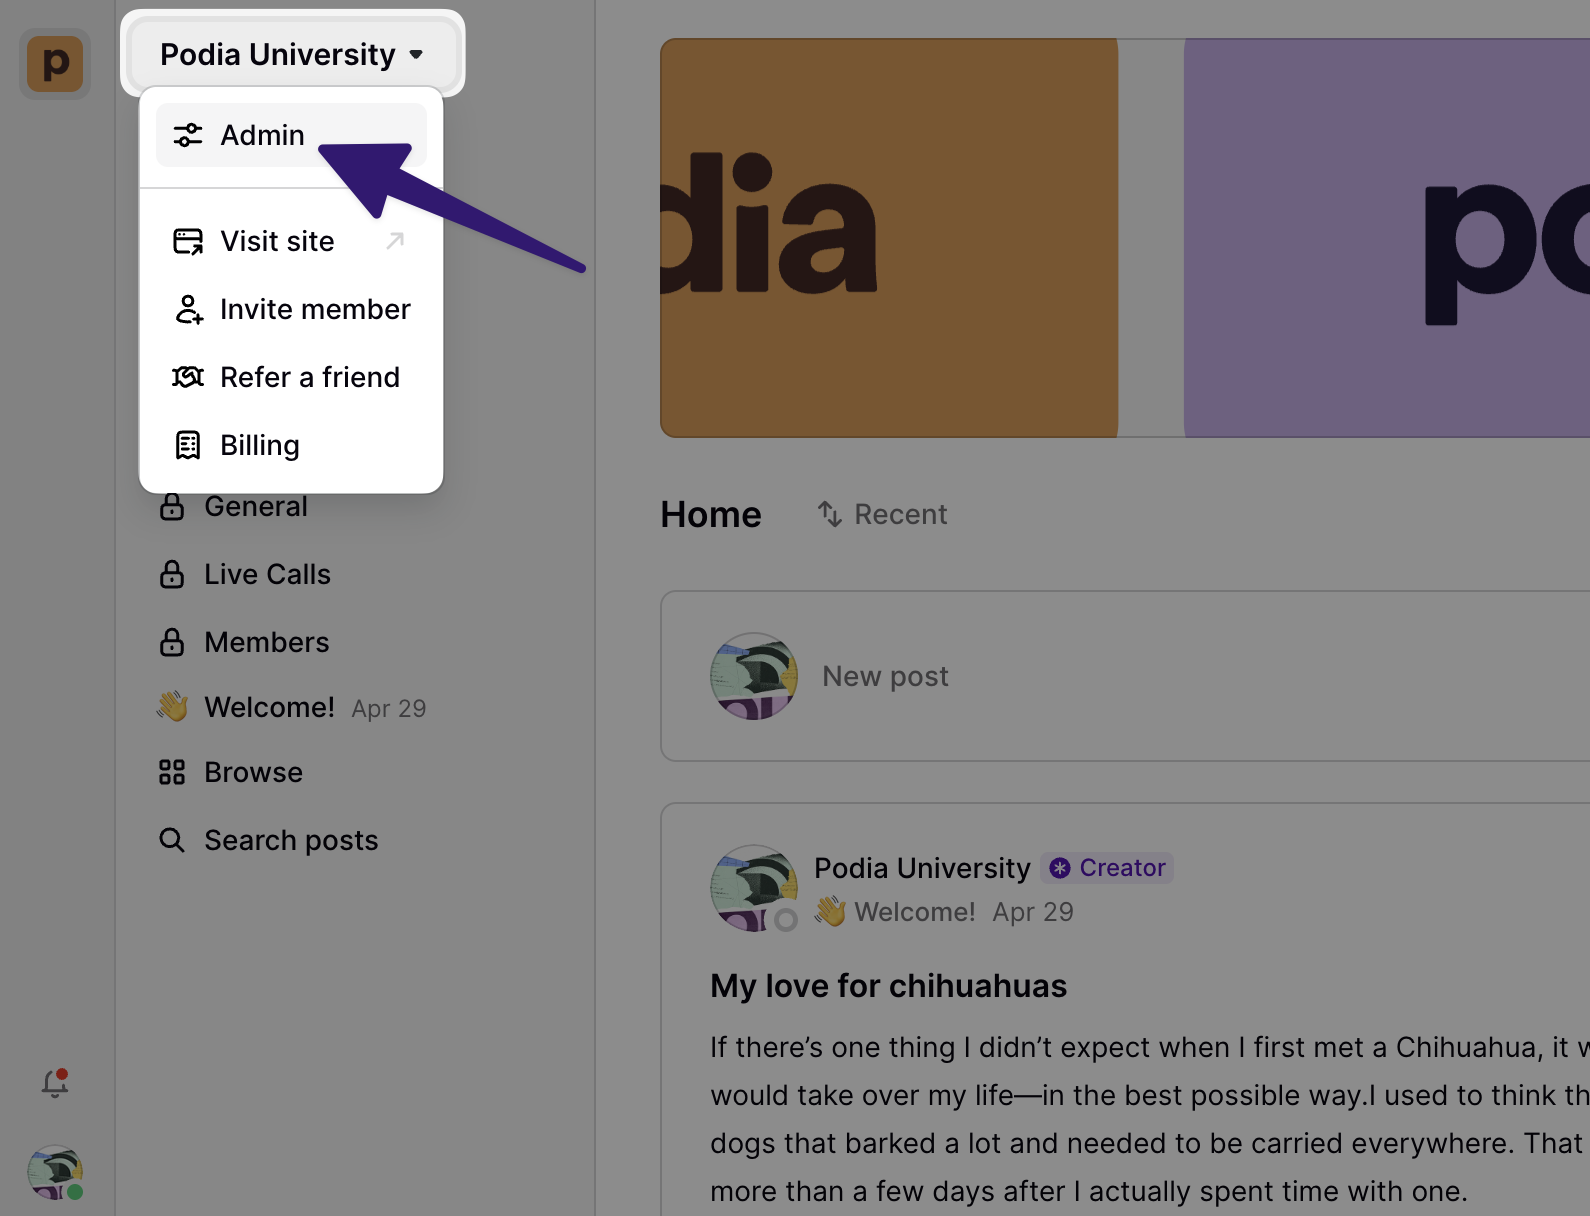Click the Welcome! channel tag on post

point(895,912)
